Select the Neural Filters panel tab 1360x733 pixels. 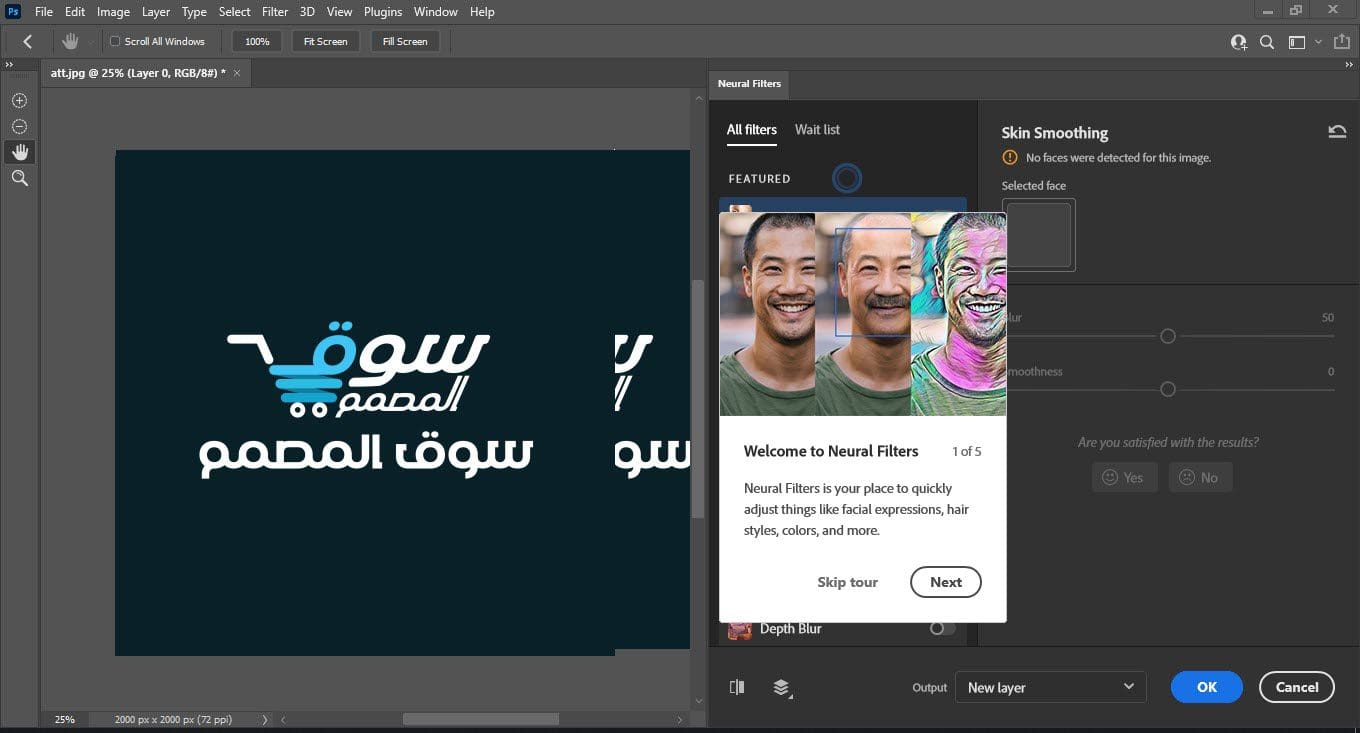[x=749, y=84]
